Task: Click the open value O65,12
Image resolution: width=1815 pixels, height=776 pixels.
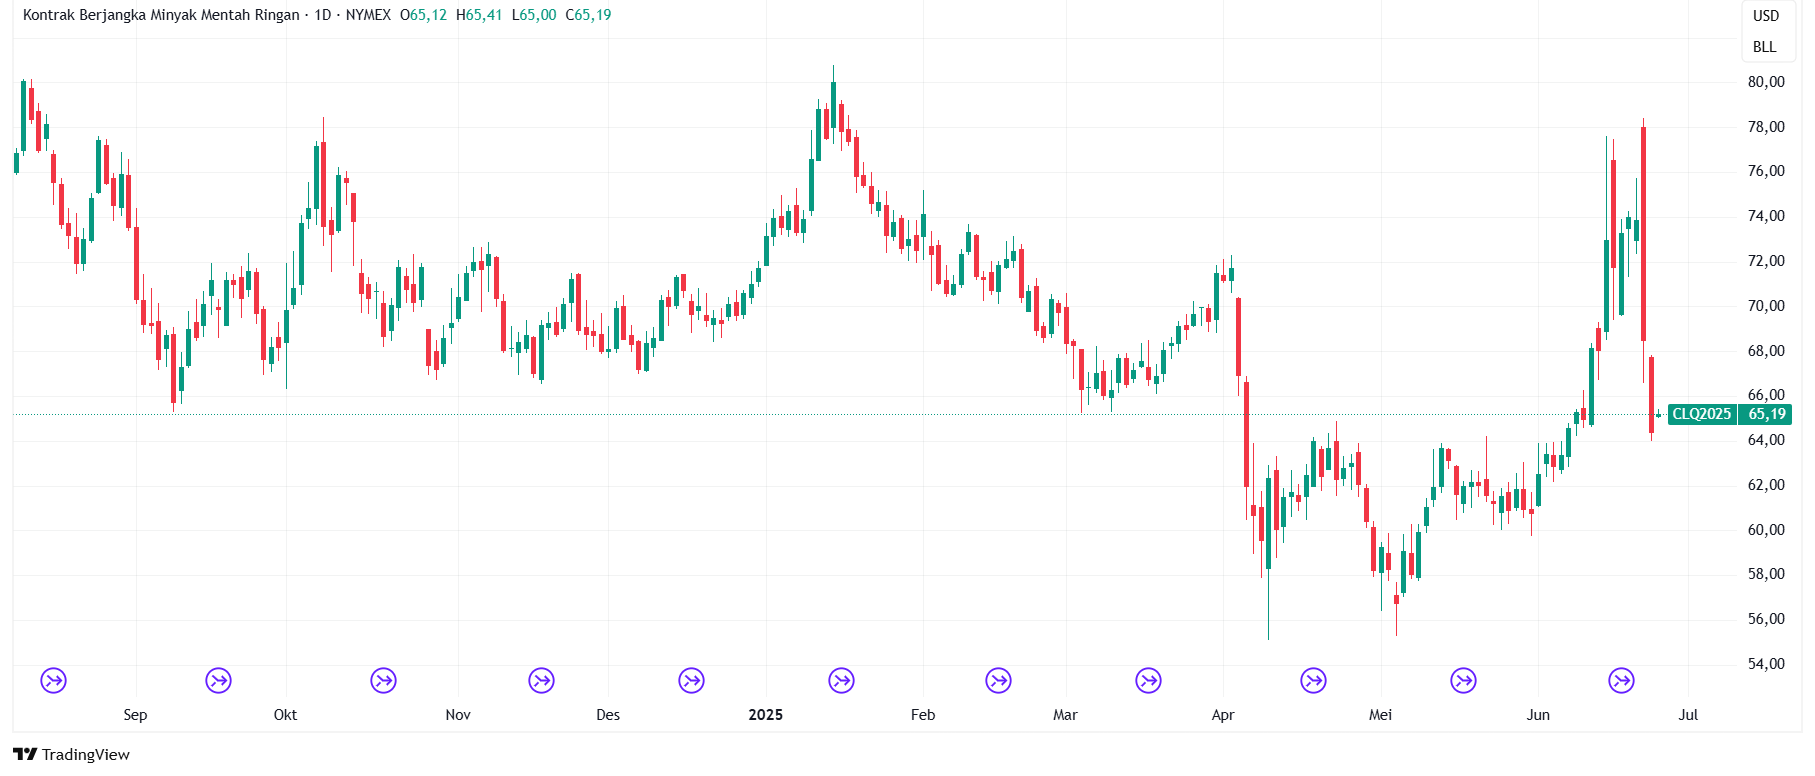Action: [424, 15]
